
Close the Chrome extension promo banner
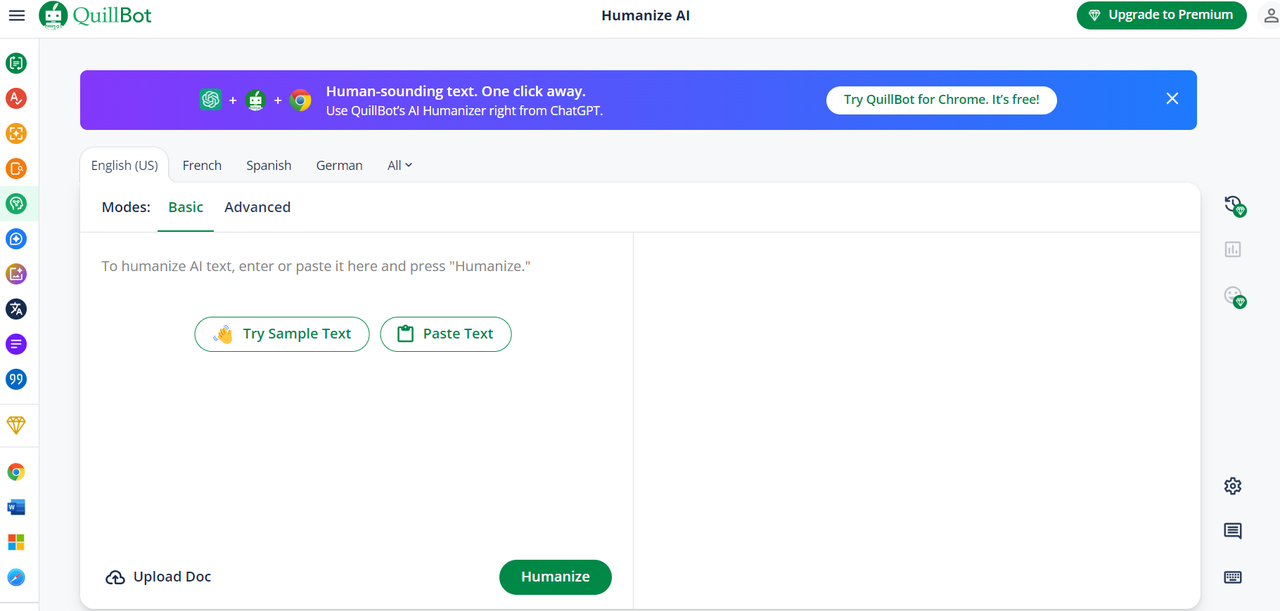point(1172,98)
